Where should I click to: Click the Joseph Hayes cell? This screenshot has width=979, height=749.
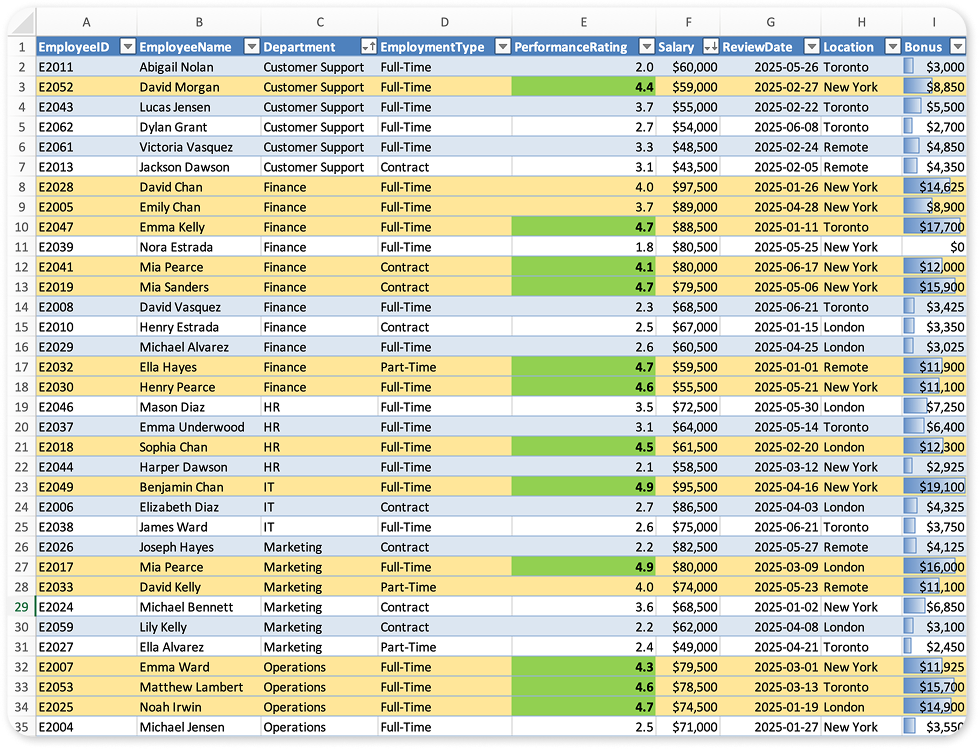click(x=199, y=547)
